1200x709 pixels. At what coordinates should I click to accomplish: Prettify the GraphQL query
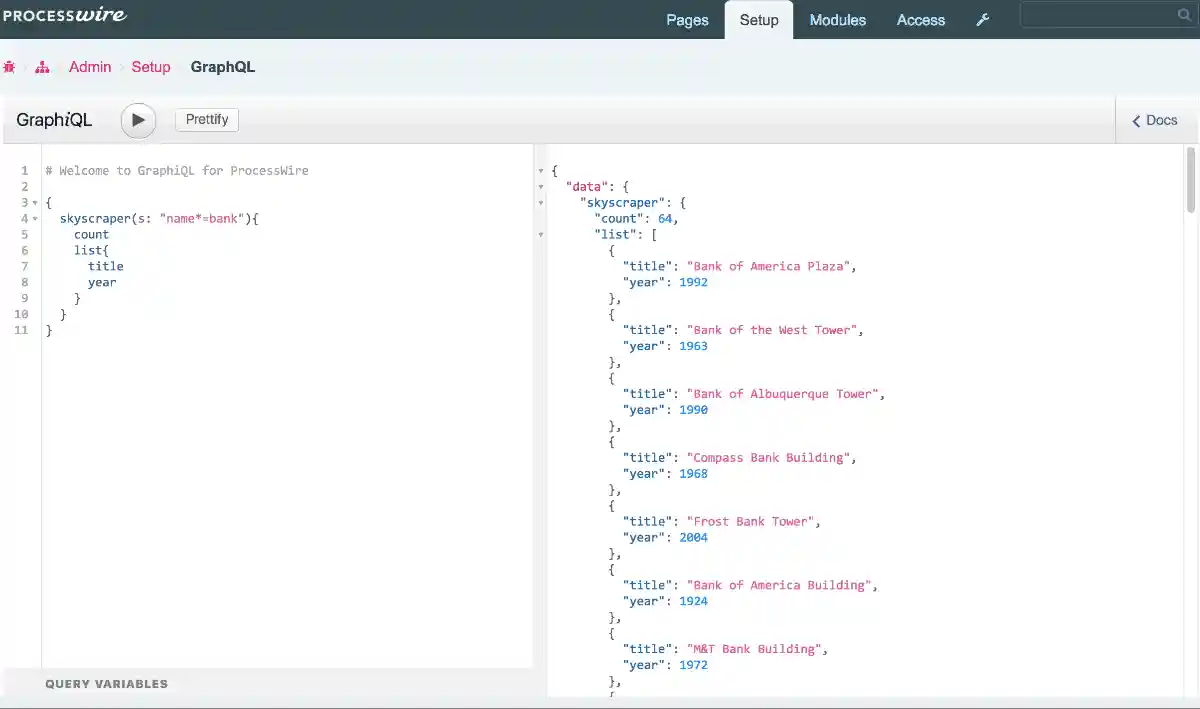point(206,119)
